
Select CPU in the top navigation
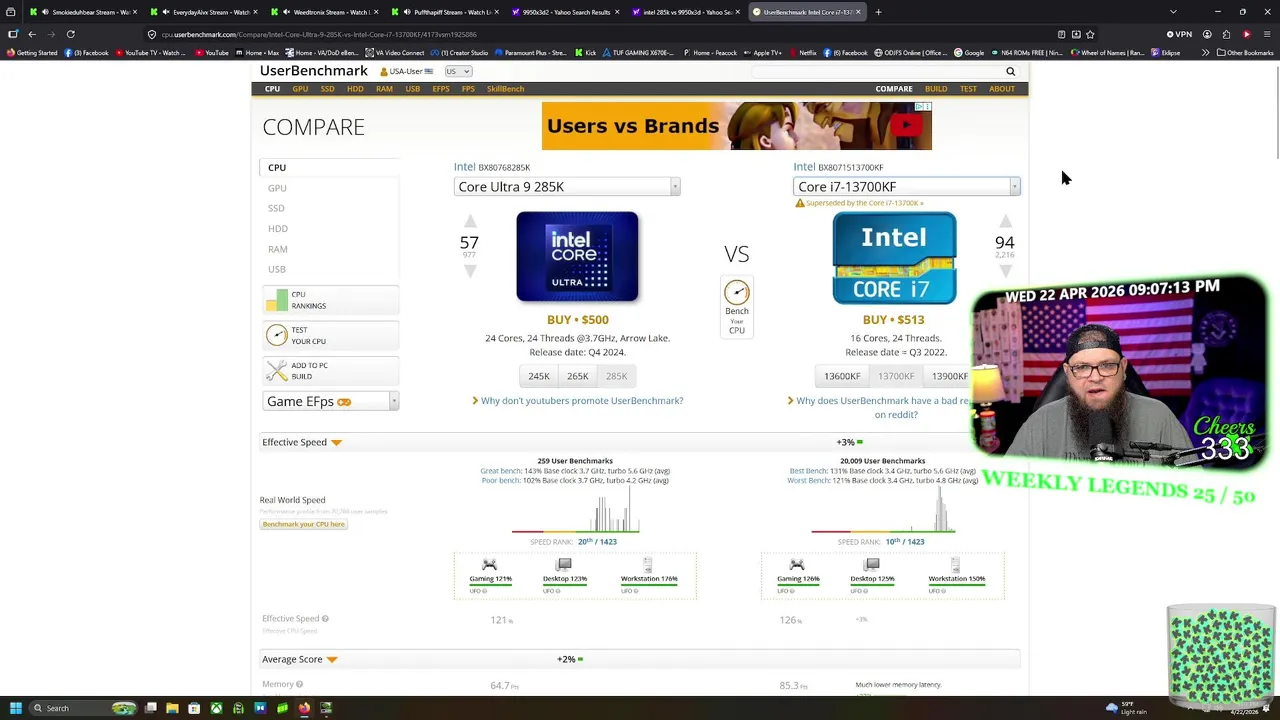(x=272, y=89)
